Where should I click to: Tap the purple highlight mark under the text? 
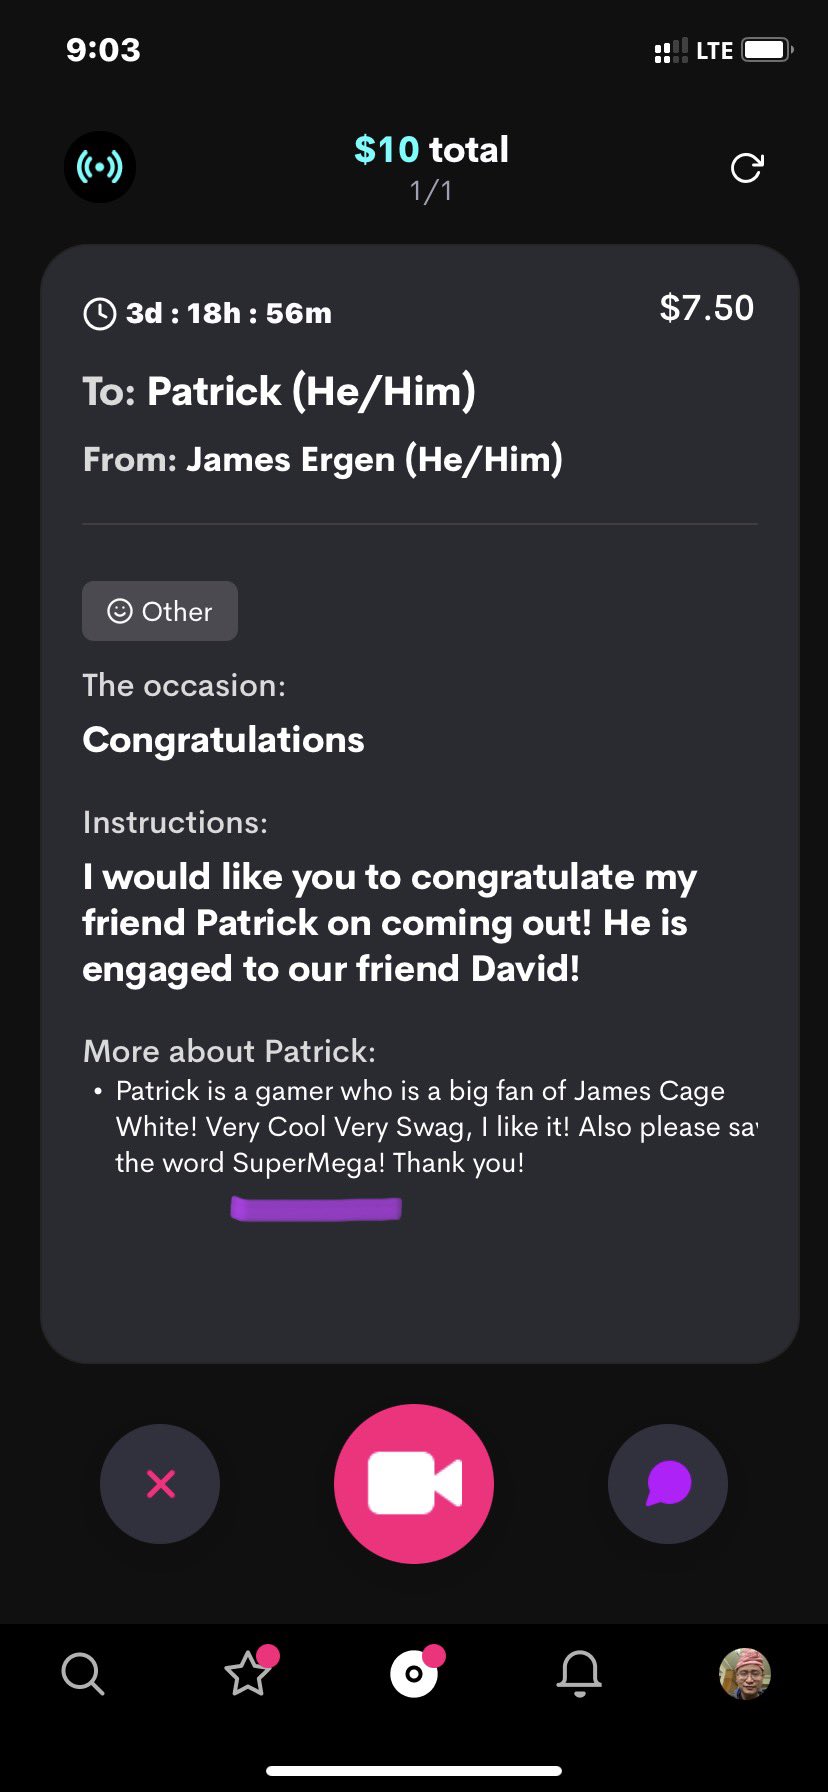(316, 1209)
